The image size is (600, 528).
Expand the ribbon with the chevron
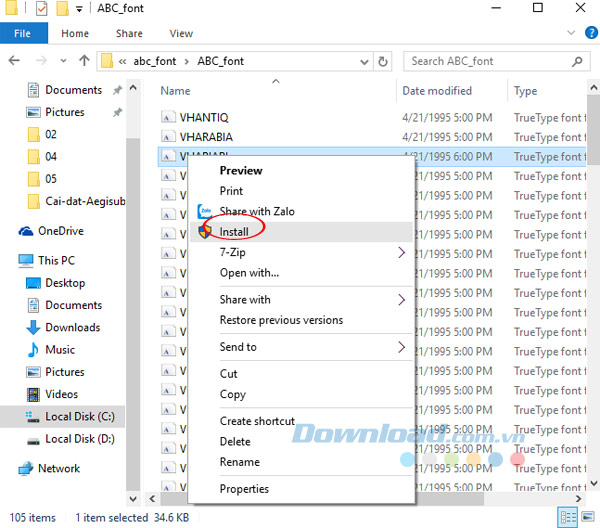[571, 33]
